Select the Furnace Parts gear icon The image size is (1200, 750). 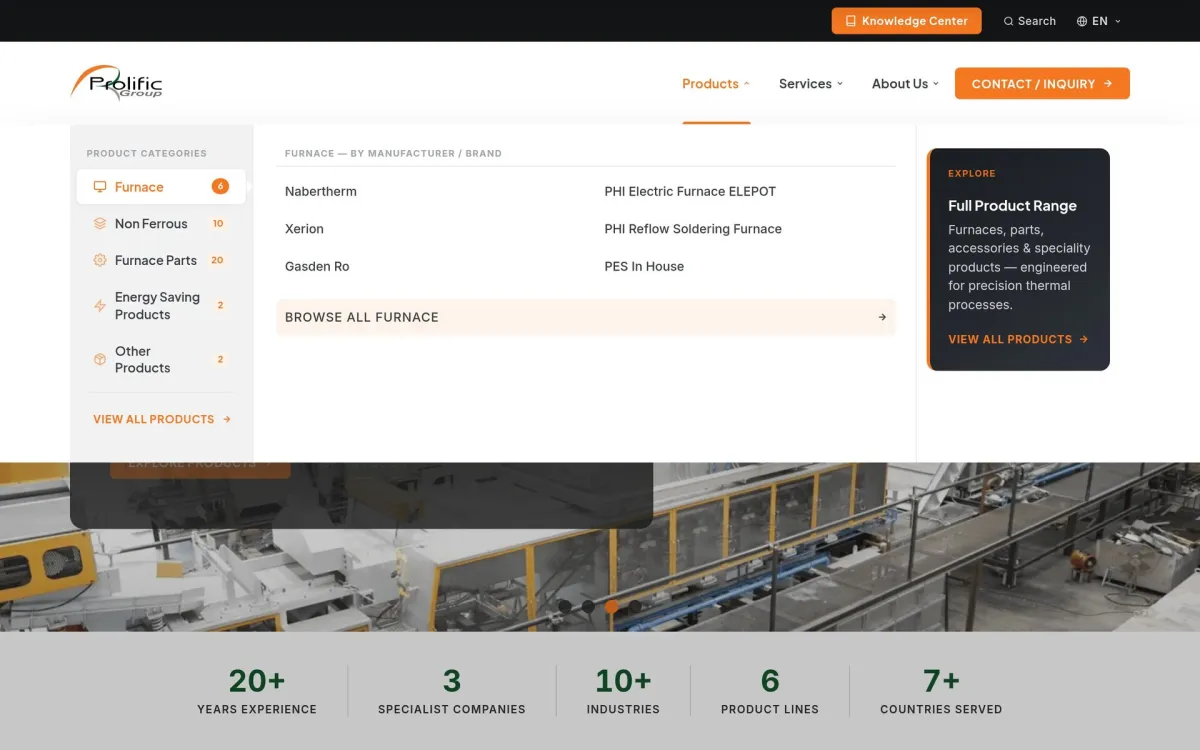pos(100,260)
